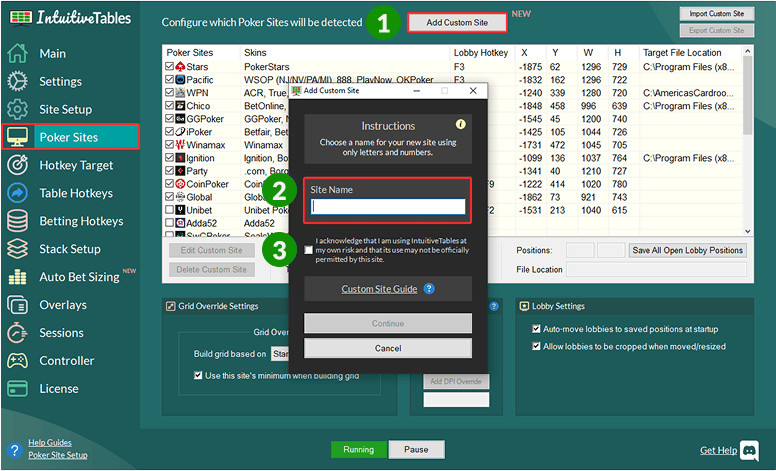The width and height of the screenshot is (776, 471).
Task: Click the Site Setup gear icon
Action: click(17, 109)
